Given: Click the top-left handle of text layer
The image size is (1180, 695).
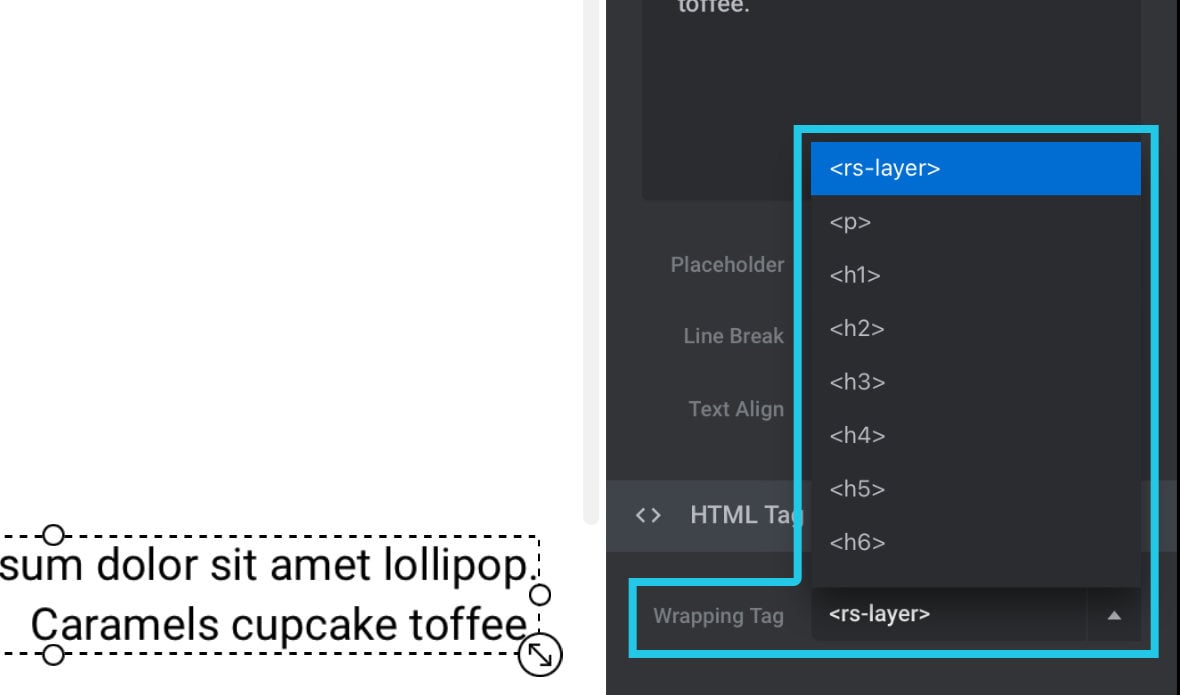Looking at the screenshot, I should [53, 535].
